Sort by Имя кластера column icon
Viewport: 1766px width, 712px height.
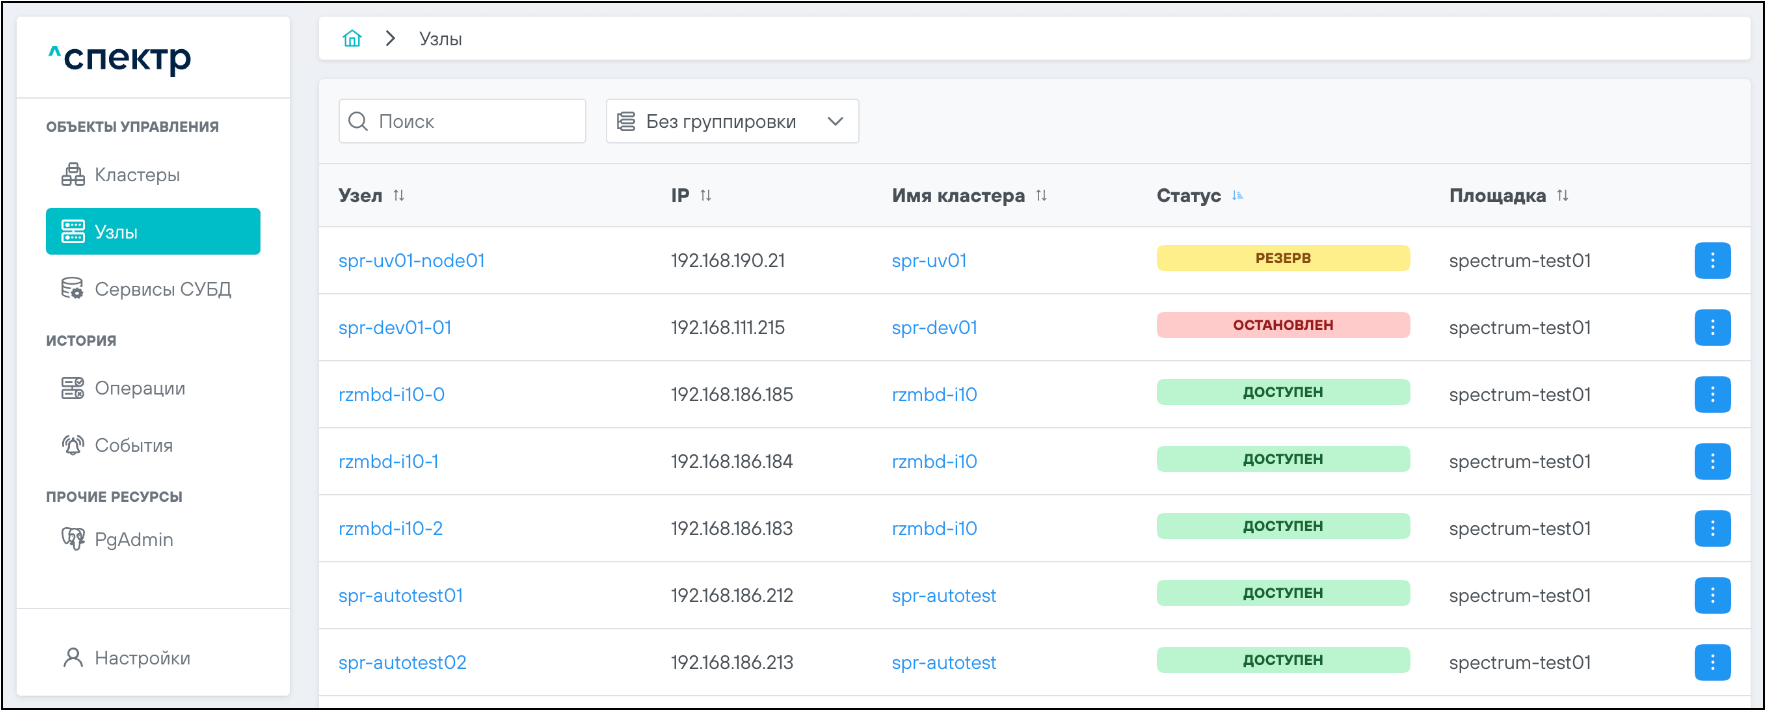click(1041, 196)
